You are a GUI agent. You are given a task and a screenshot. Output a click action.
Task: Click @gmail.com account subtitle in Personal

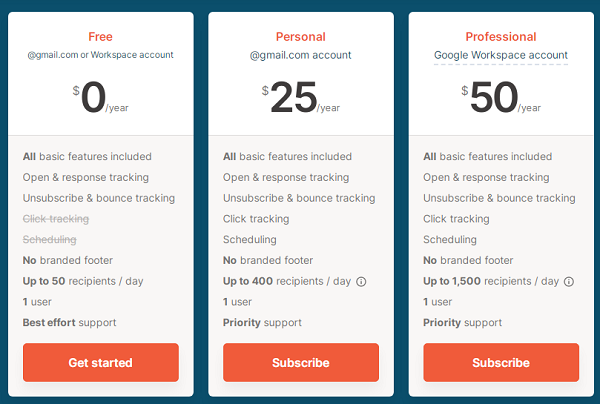(x=300, y=55)
